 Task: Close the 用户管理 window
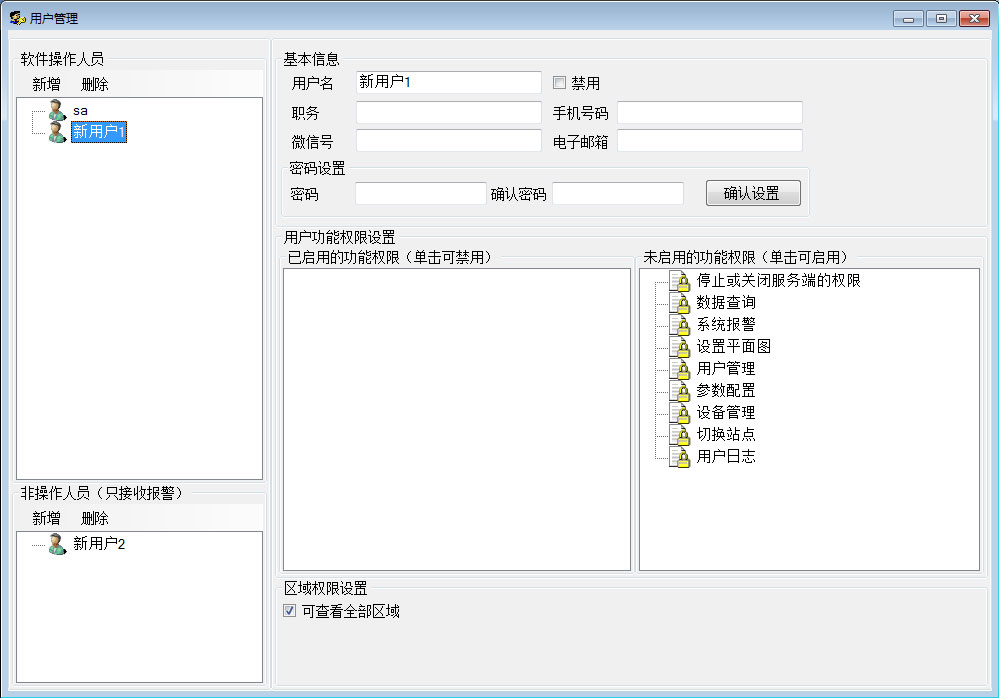tap(974, 19)
